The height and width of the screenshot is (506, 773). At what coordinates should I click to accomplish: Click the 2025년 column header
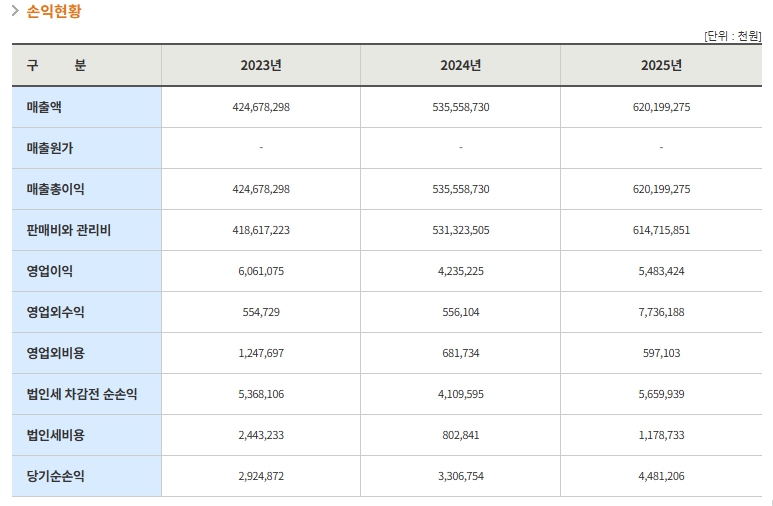coord(661,65)
